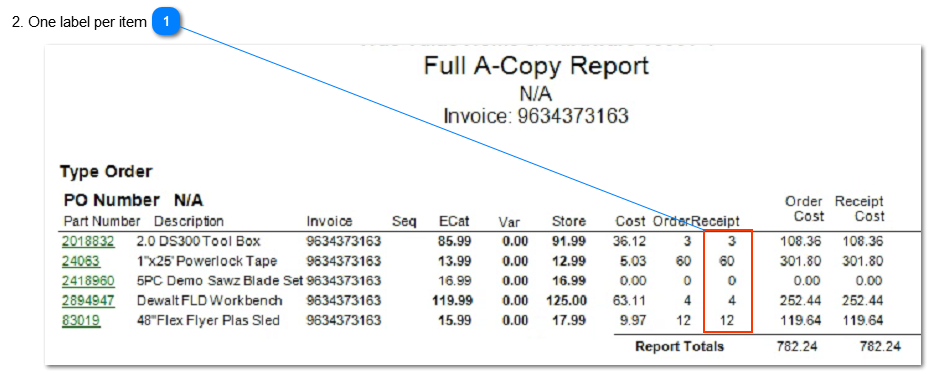Image resolution: width=930 pixels, height=374 pixels.
Task: Click receipt quantity 12 for Flex Flyer Sled
Action: click(x=728, y=321)
